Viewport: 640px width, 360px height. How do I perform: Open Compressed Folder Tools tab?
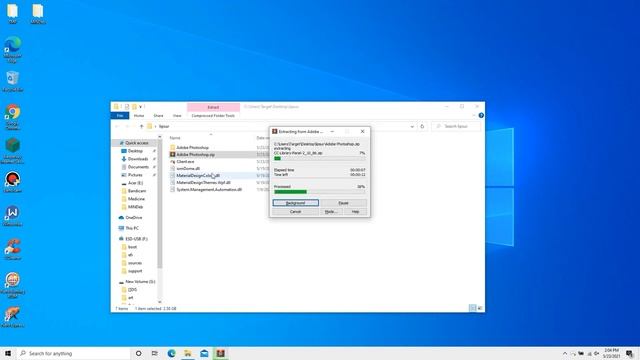tap(213, 116)
